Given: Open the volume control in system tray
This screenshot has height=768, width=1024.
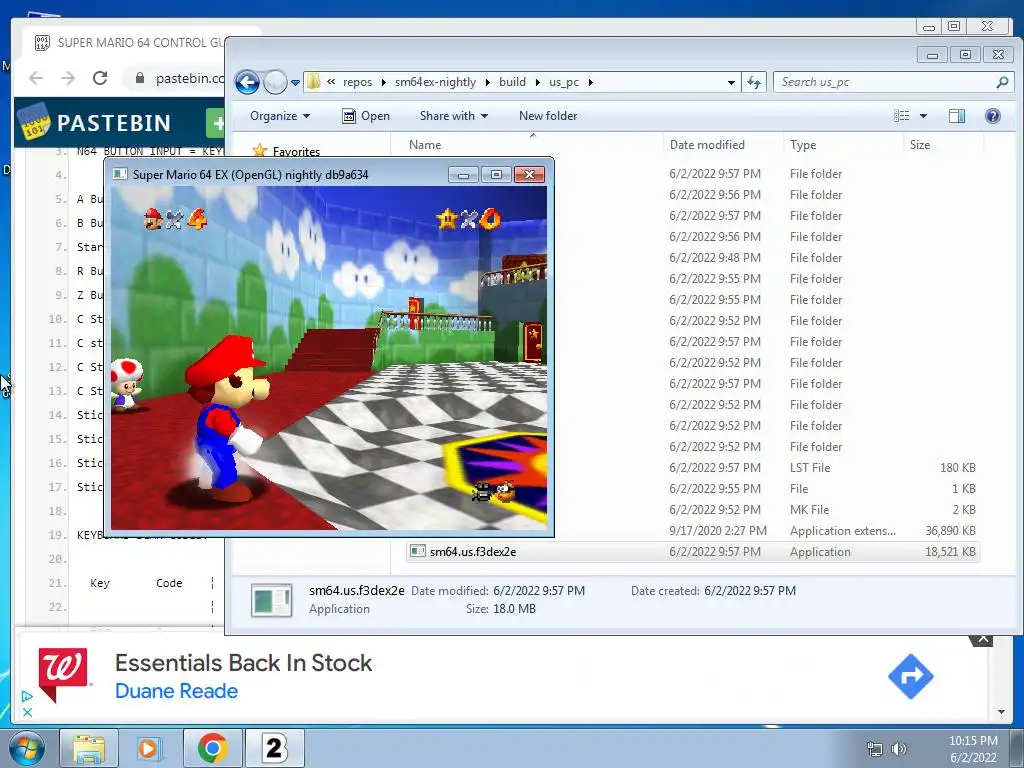Looking at the screenshot, I should click(899, 748).
